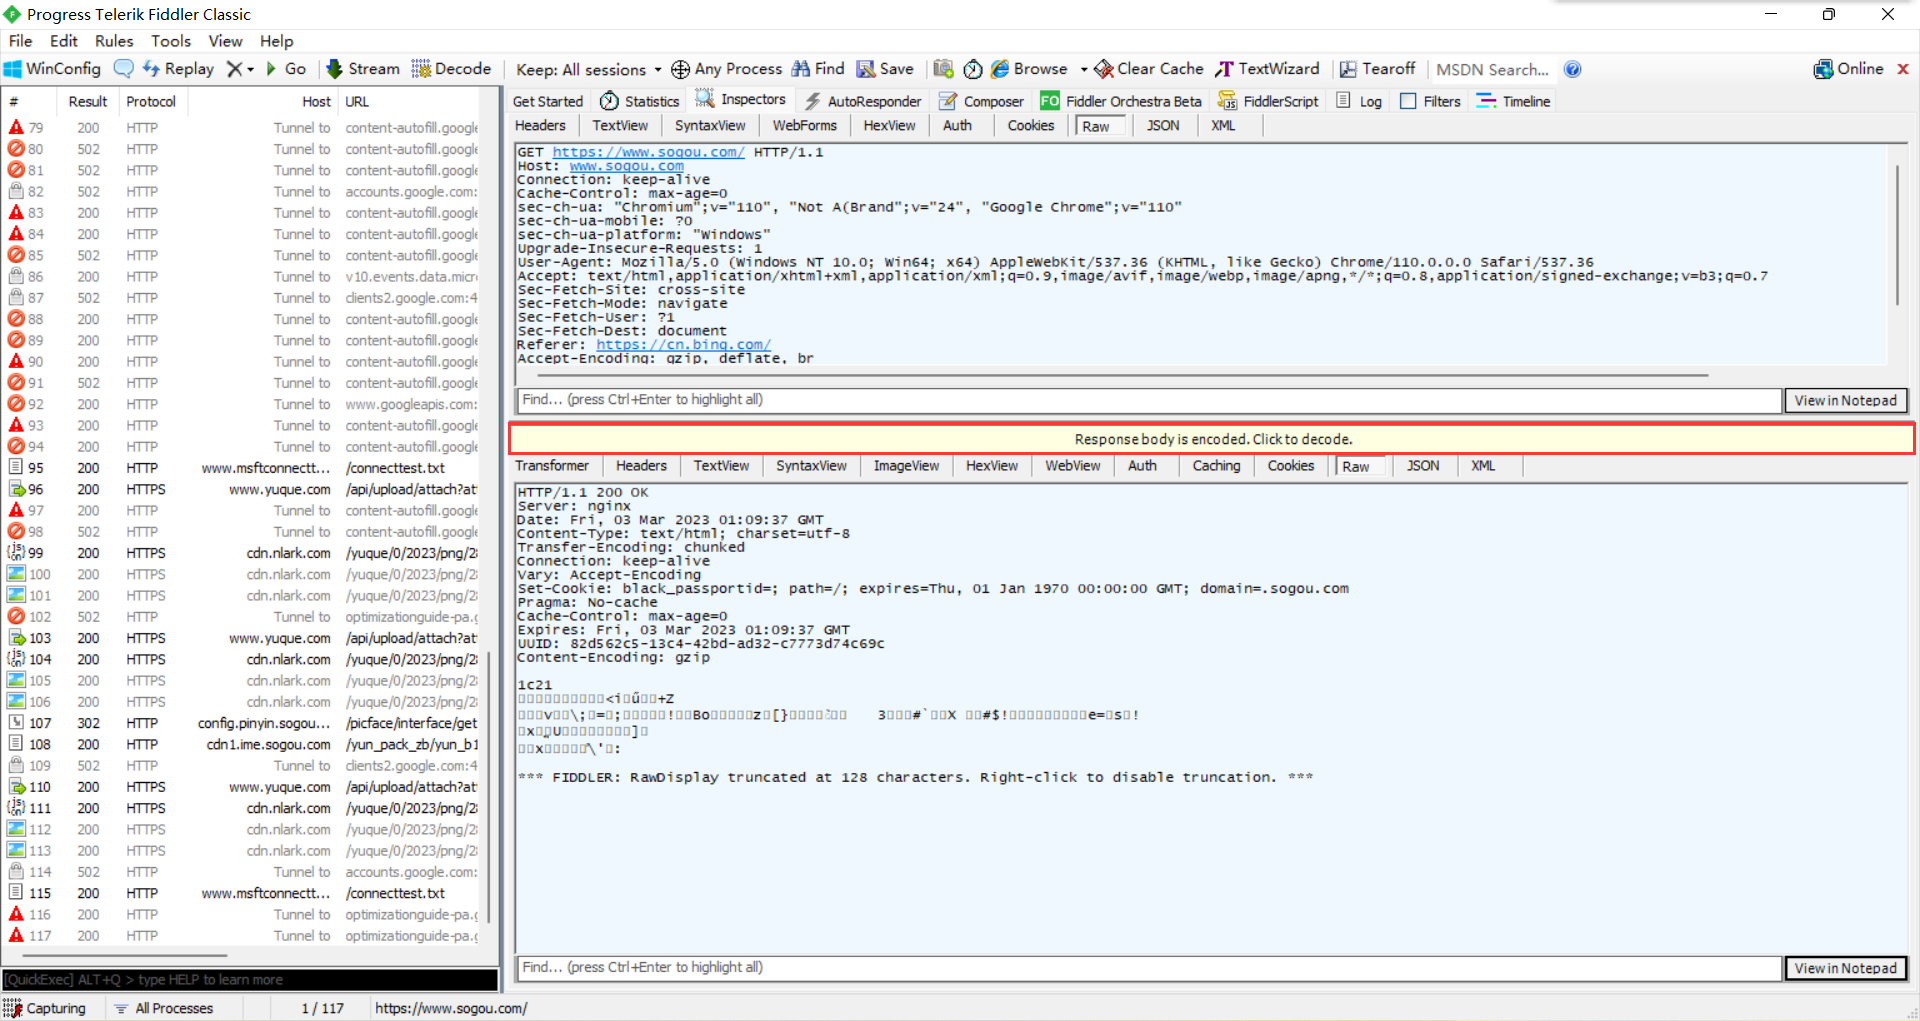Click request View in Notepad button
Screen dimensions: 1920x1021
pyautogui.click(x=1845, y=400)
